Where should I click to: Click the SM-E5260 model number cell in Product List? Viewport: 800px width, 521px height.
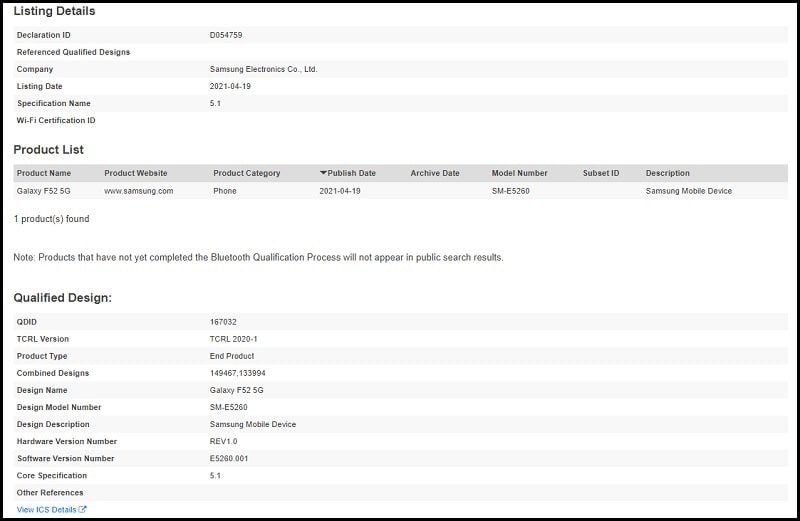511,191
